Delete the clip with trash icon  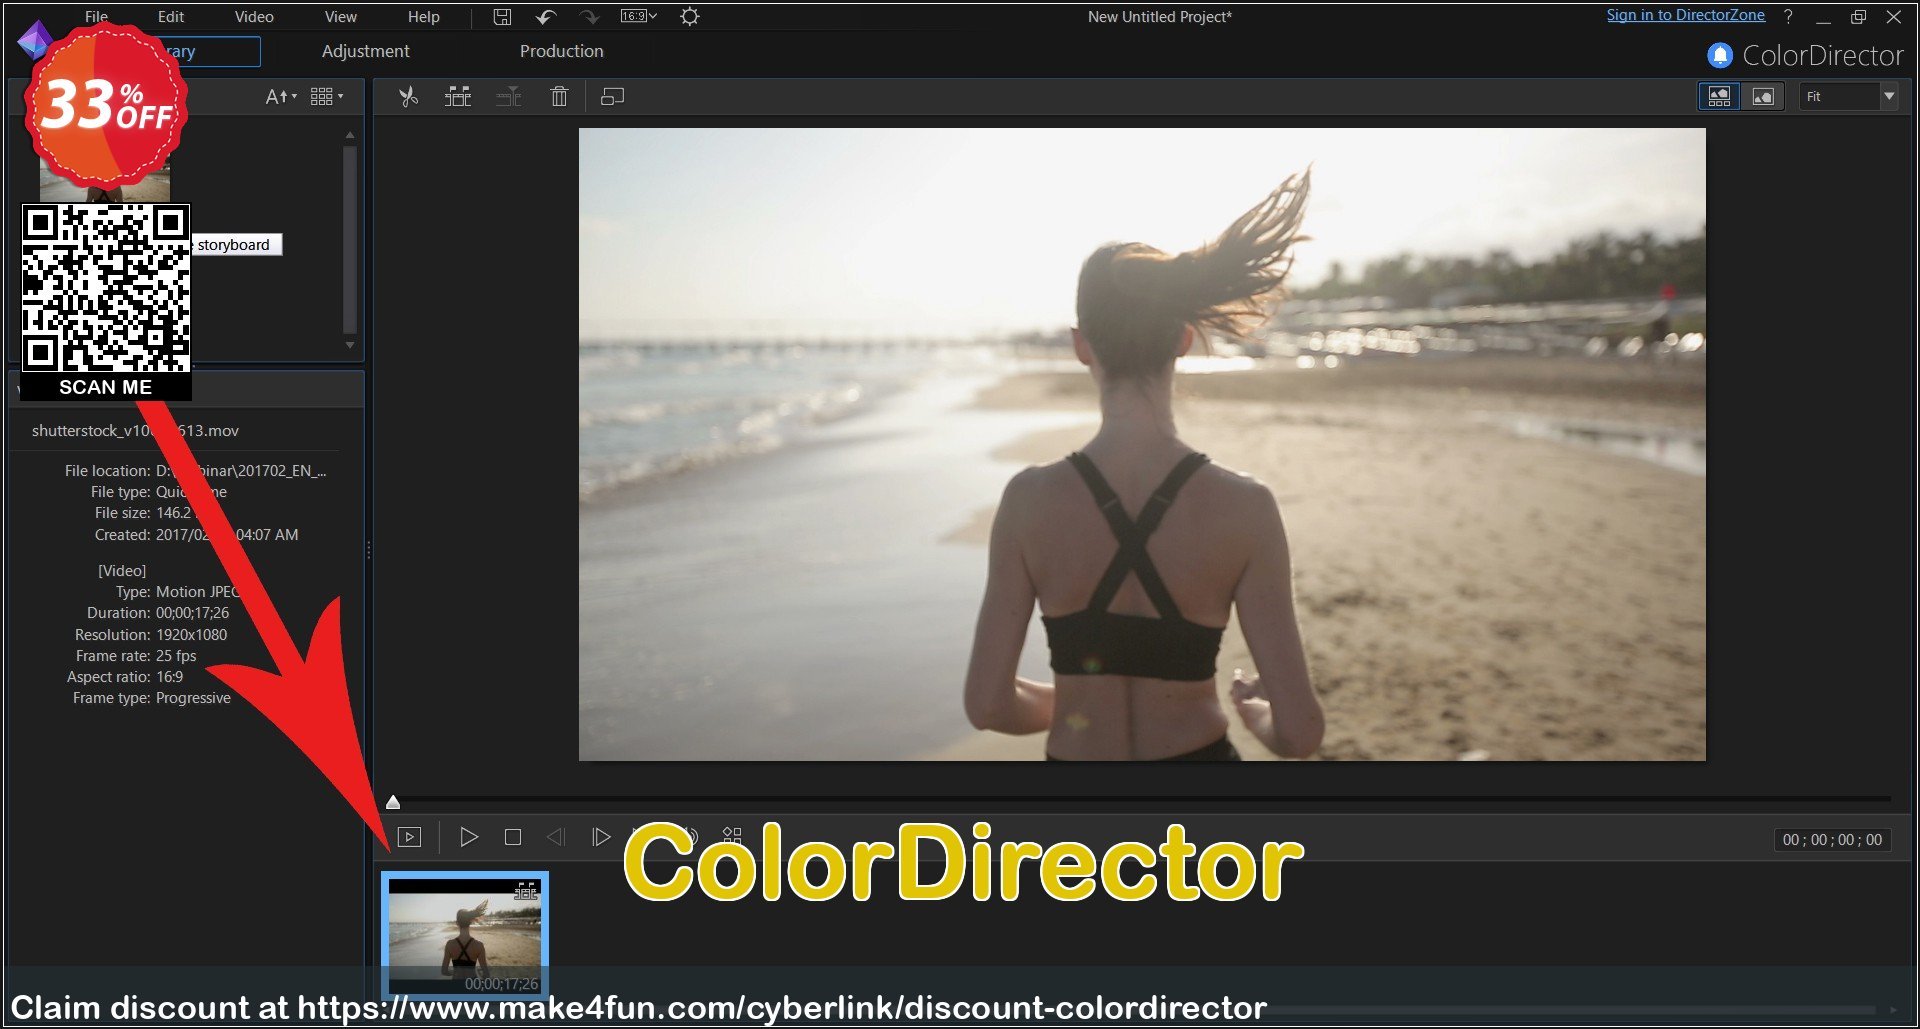(559, 97)
